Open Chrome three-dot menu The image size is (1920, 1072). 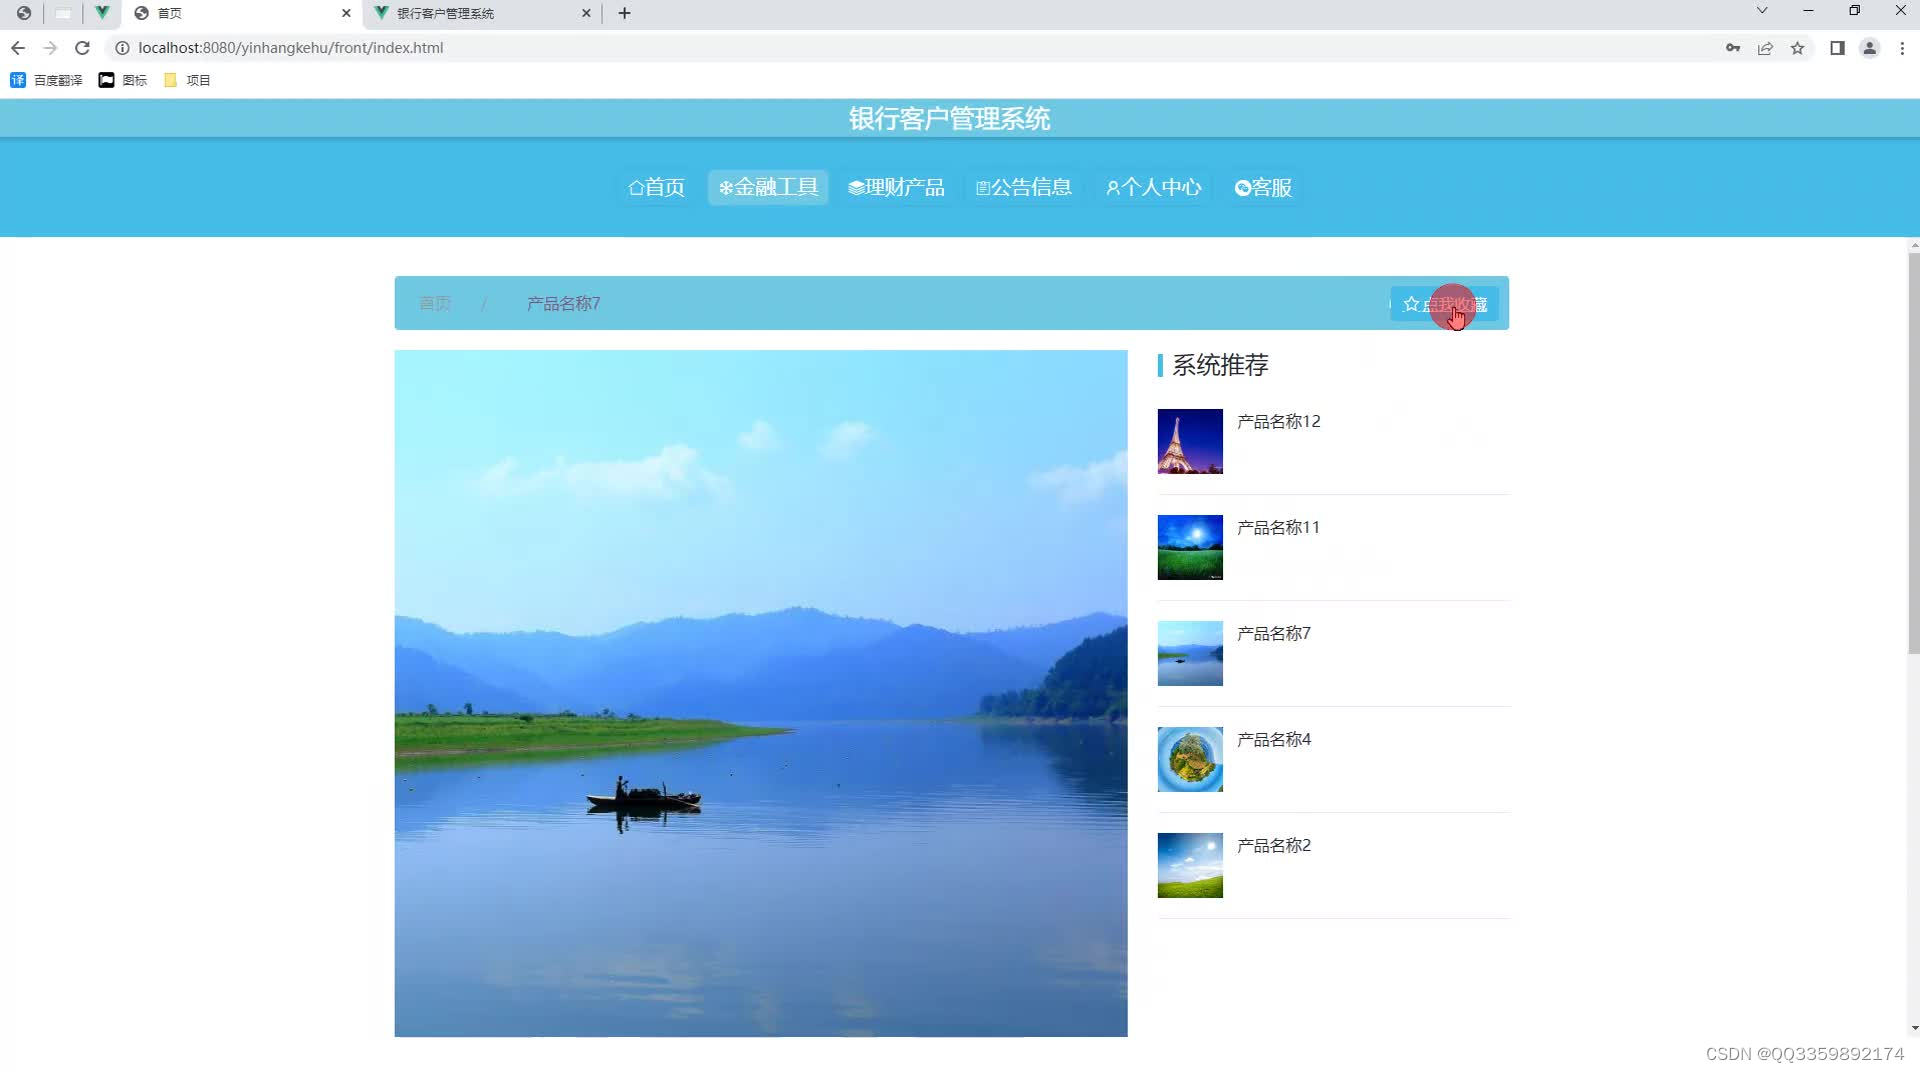click(1902, 48)
